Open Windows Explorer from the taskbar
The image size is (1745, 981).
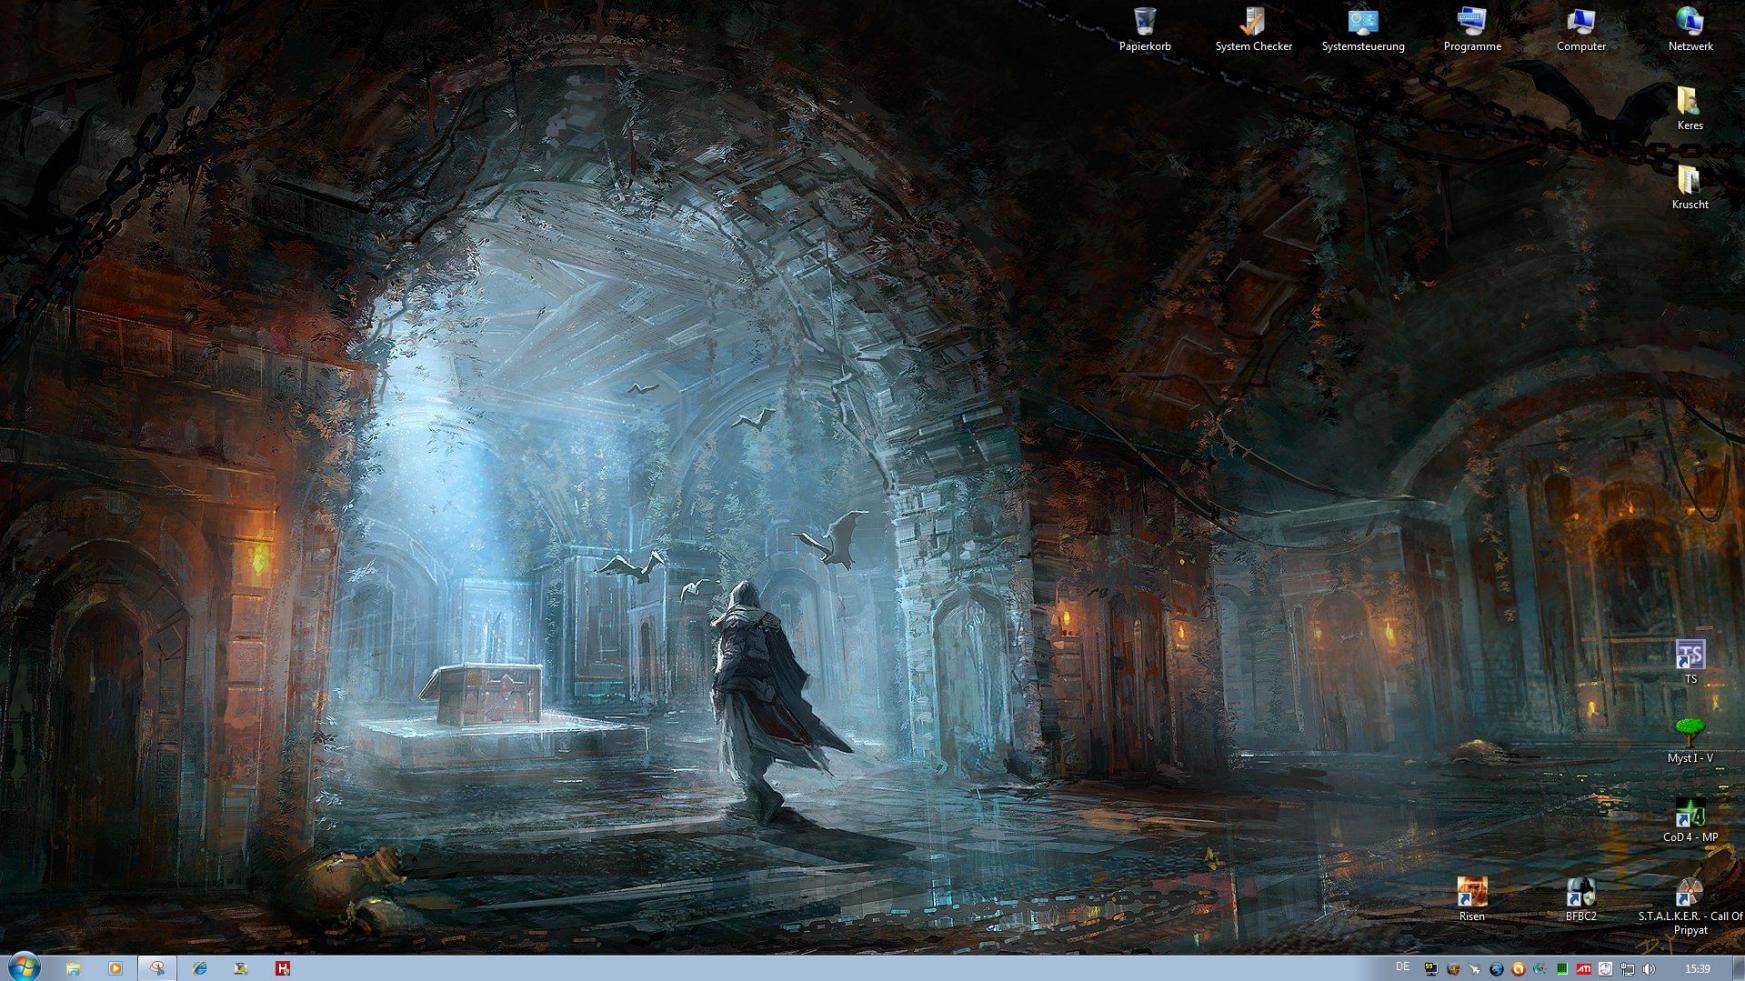click(73, 968)
